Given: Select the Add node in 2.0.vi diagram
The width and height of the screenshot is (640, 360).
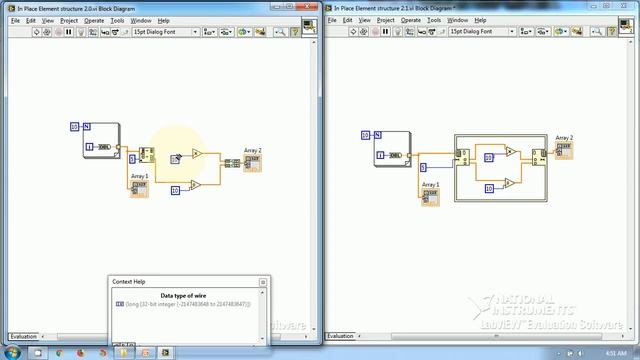Looking at the screenshot, I should [x=196, y=185].
